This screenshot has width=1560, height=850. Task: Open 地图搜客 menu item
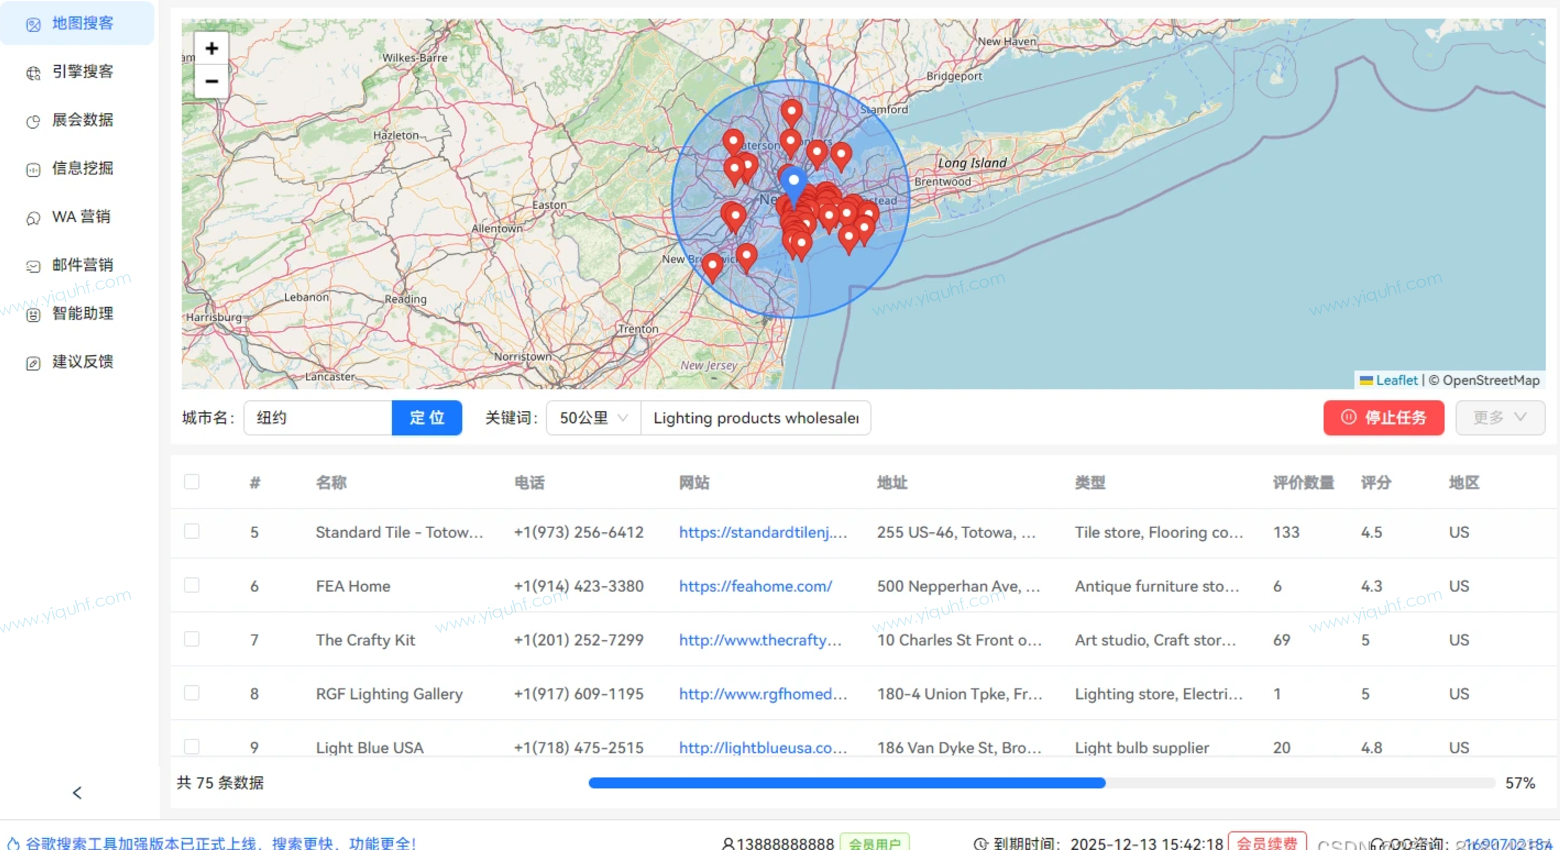coord(77,23)
